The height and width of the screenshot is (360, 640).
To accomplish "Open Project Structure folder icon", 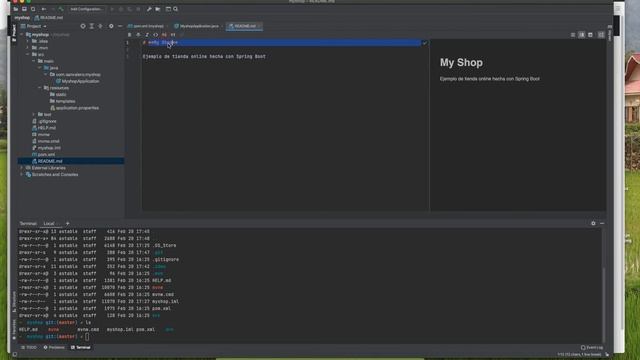I will 158,9.
